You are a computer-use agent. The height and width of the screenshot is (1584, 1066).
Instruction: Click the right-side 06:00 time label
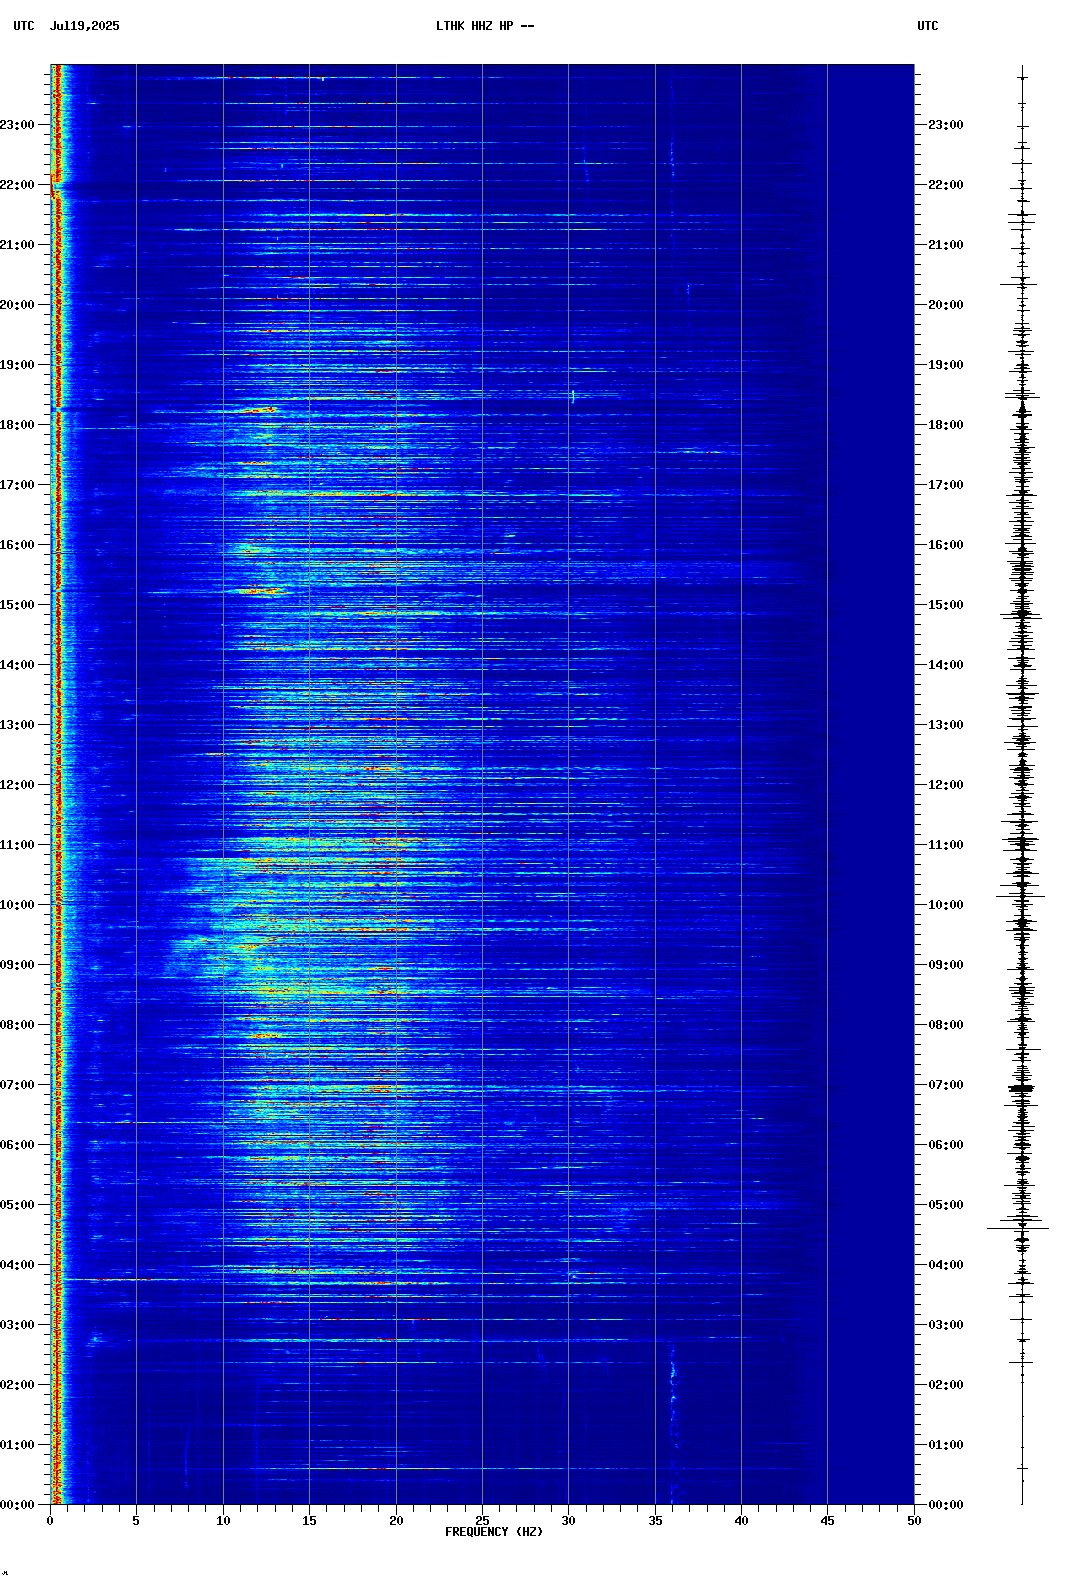pyautogui.click(x=946, y=1145)
